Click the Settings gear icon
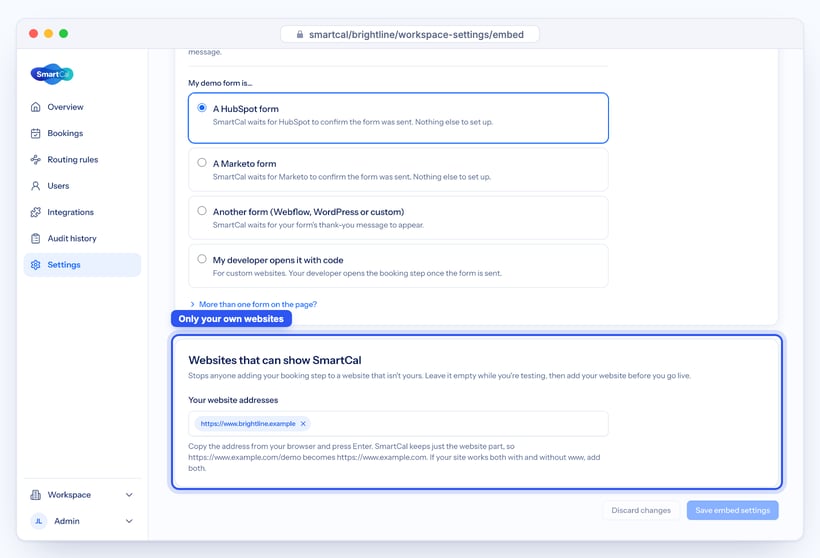The width and height of the screenshot is (820, 558). (36, 265)
